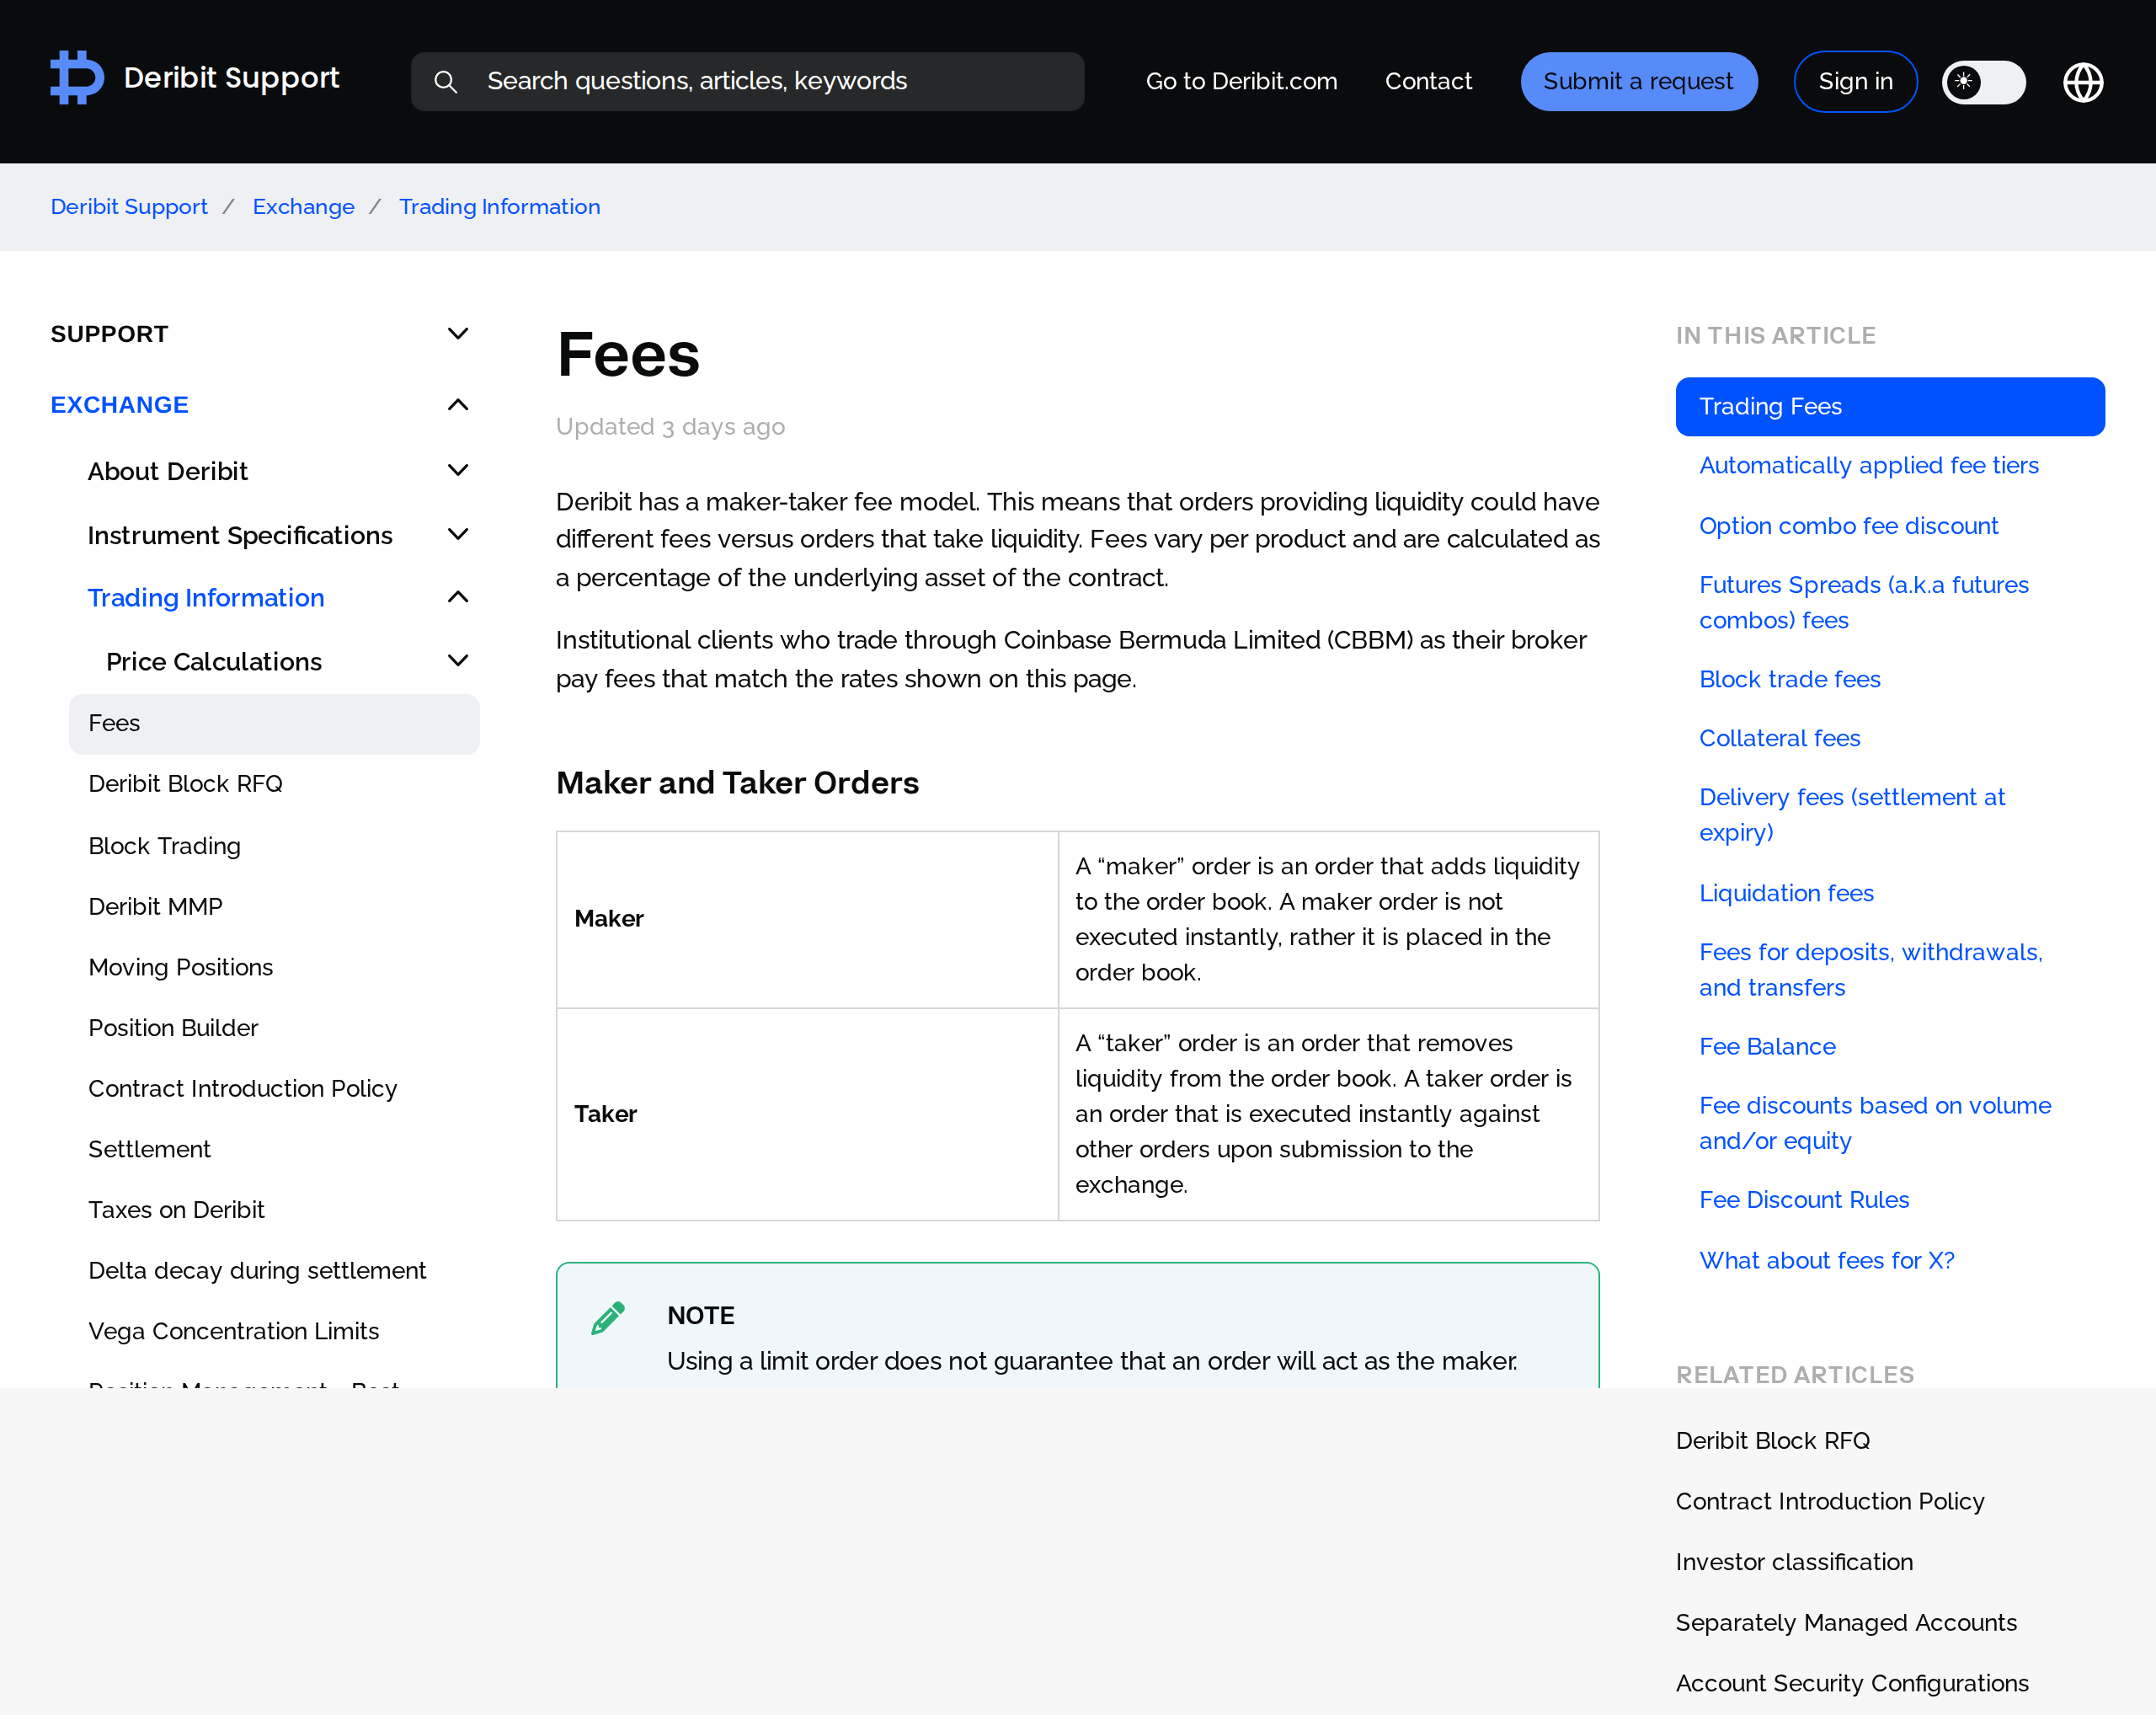Viewport: 2156px width, 1715px height.
Task: Open Price Calculations sidebar label
Action: coord(214,662)
